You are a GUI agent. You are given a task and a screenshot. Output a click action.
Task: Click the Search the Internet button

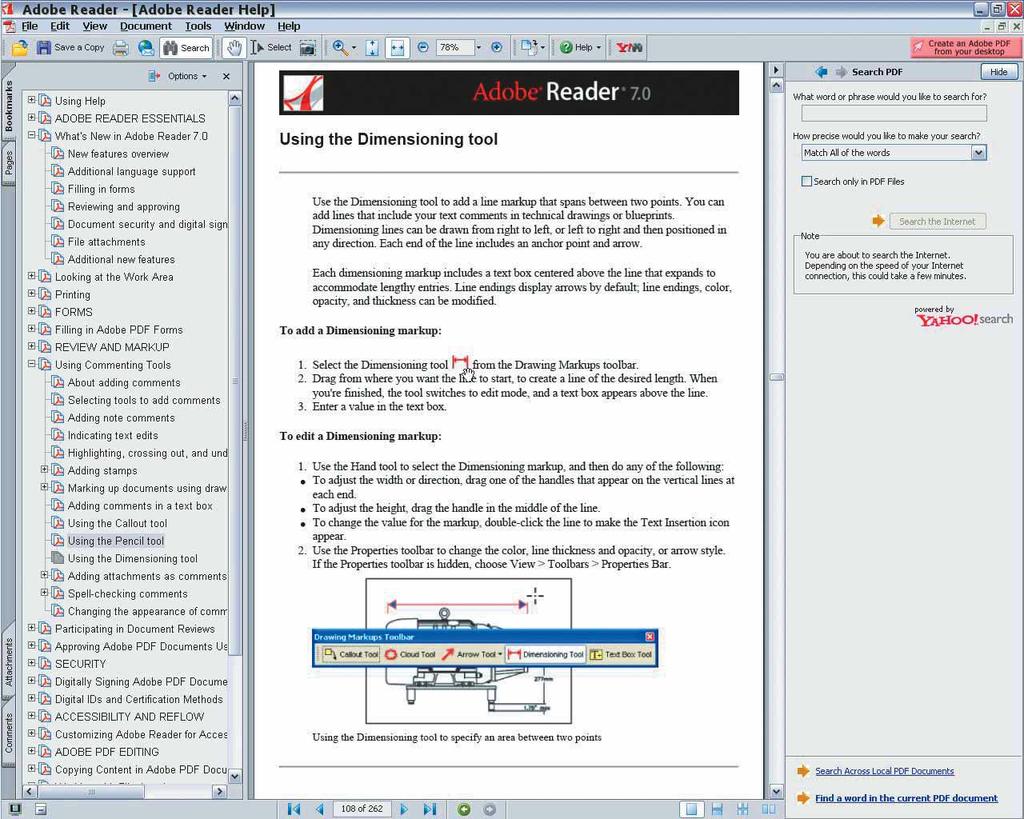click(x=937, y=221)
